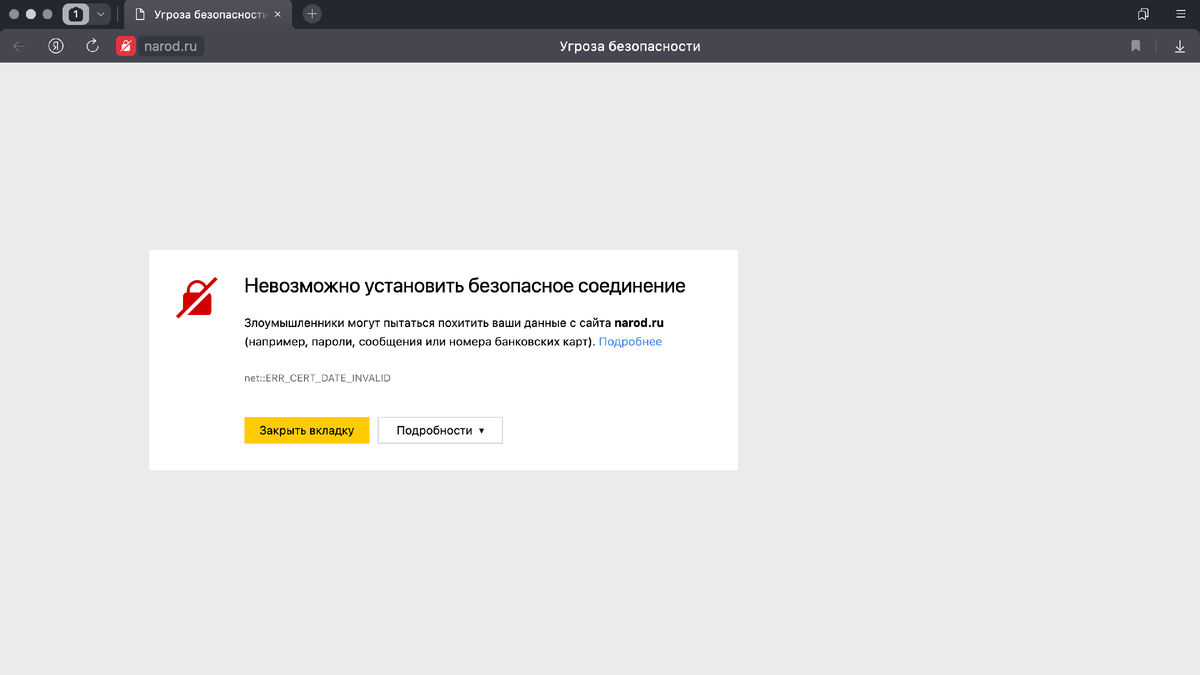Click the net::ERR_CERT_DATE_INVALID error code

317,378
